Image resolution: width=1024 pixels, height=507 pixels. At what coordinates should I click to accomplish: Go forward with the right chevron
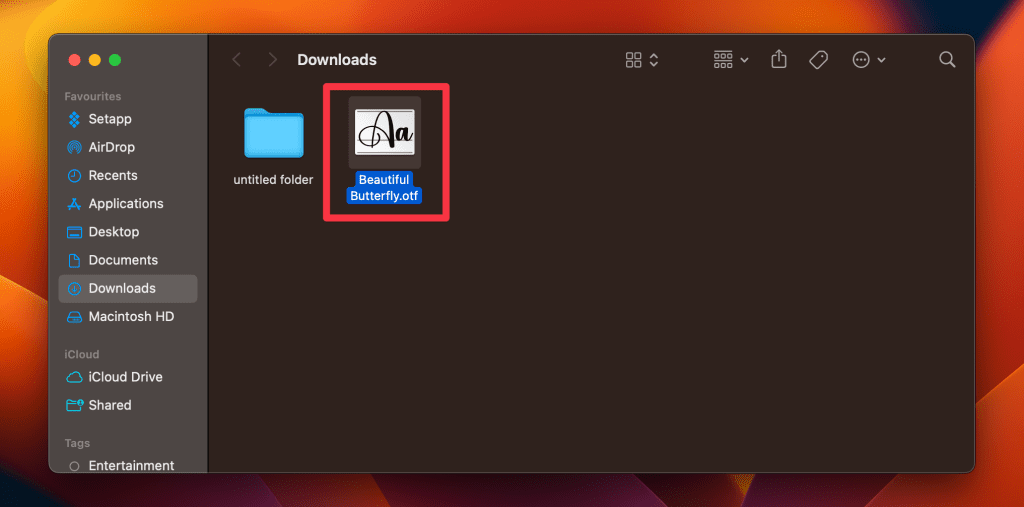click(272, 60)
